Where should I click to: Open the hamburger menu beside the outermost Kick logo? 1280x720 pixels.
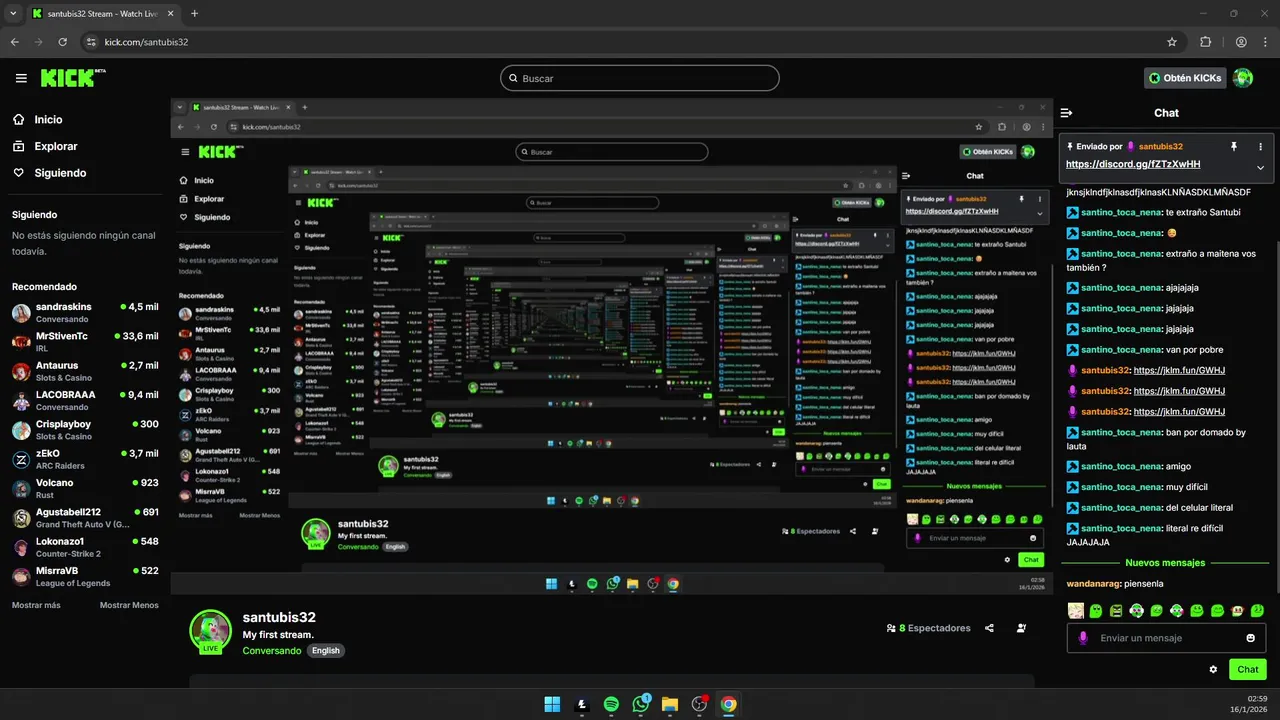coord(21,78)
